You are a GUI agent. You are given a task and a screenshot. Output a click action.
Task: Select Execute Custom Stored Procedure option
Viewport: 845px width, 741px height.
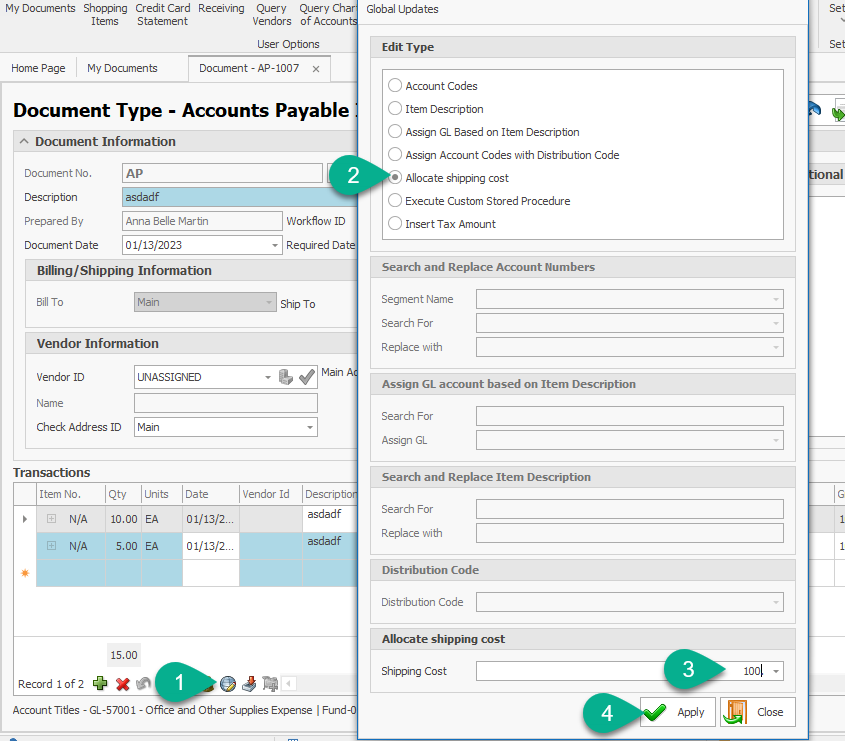click(x=395, y=201)
